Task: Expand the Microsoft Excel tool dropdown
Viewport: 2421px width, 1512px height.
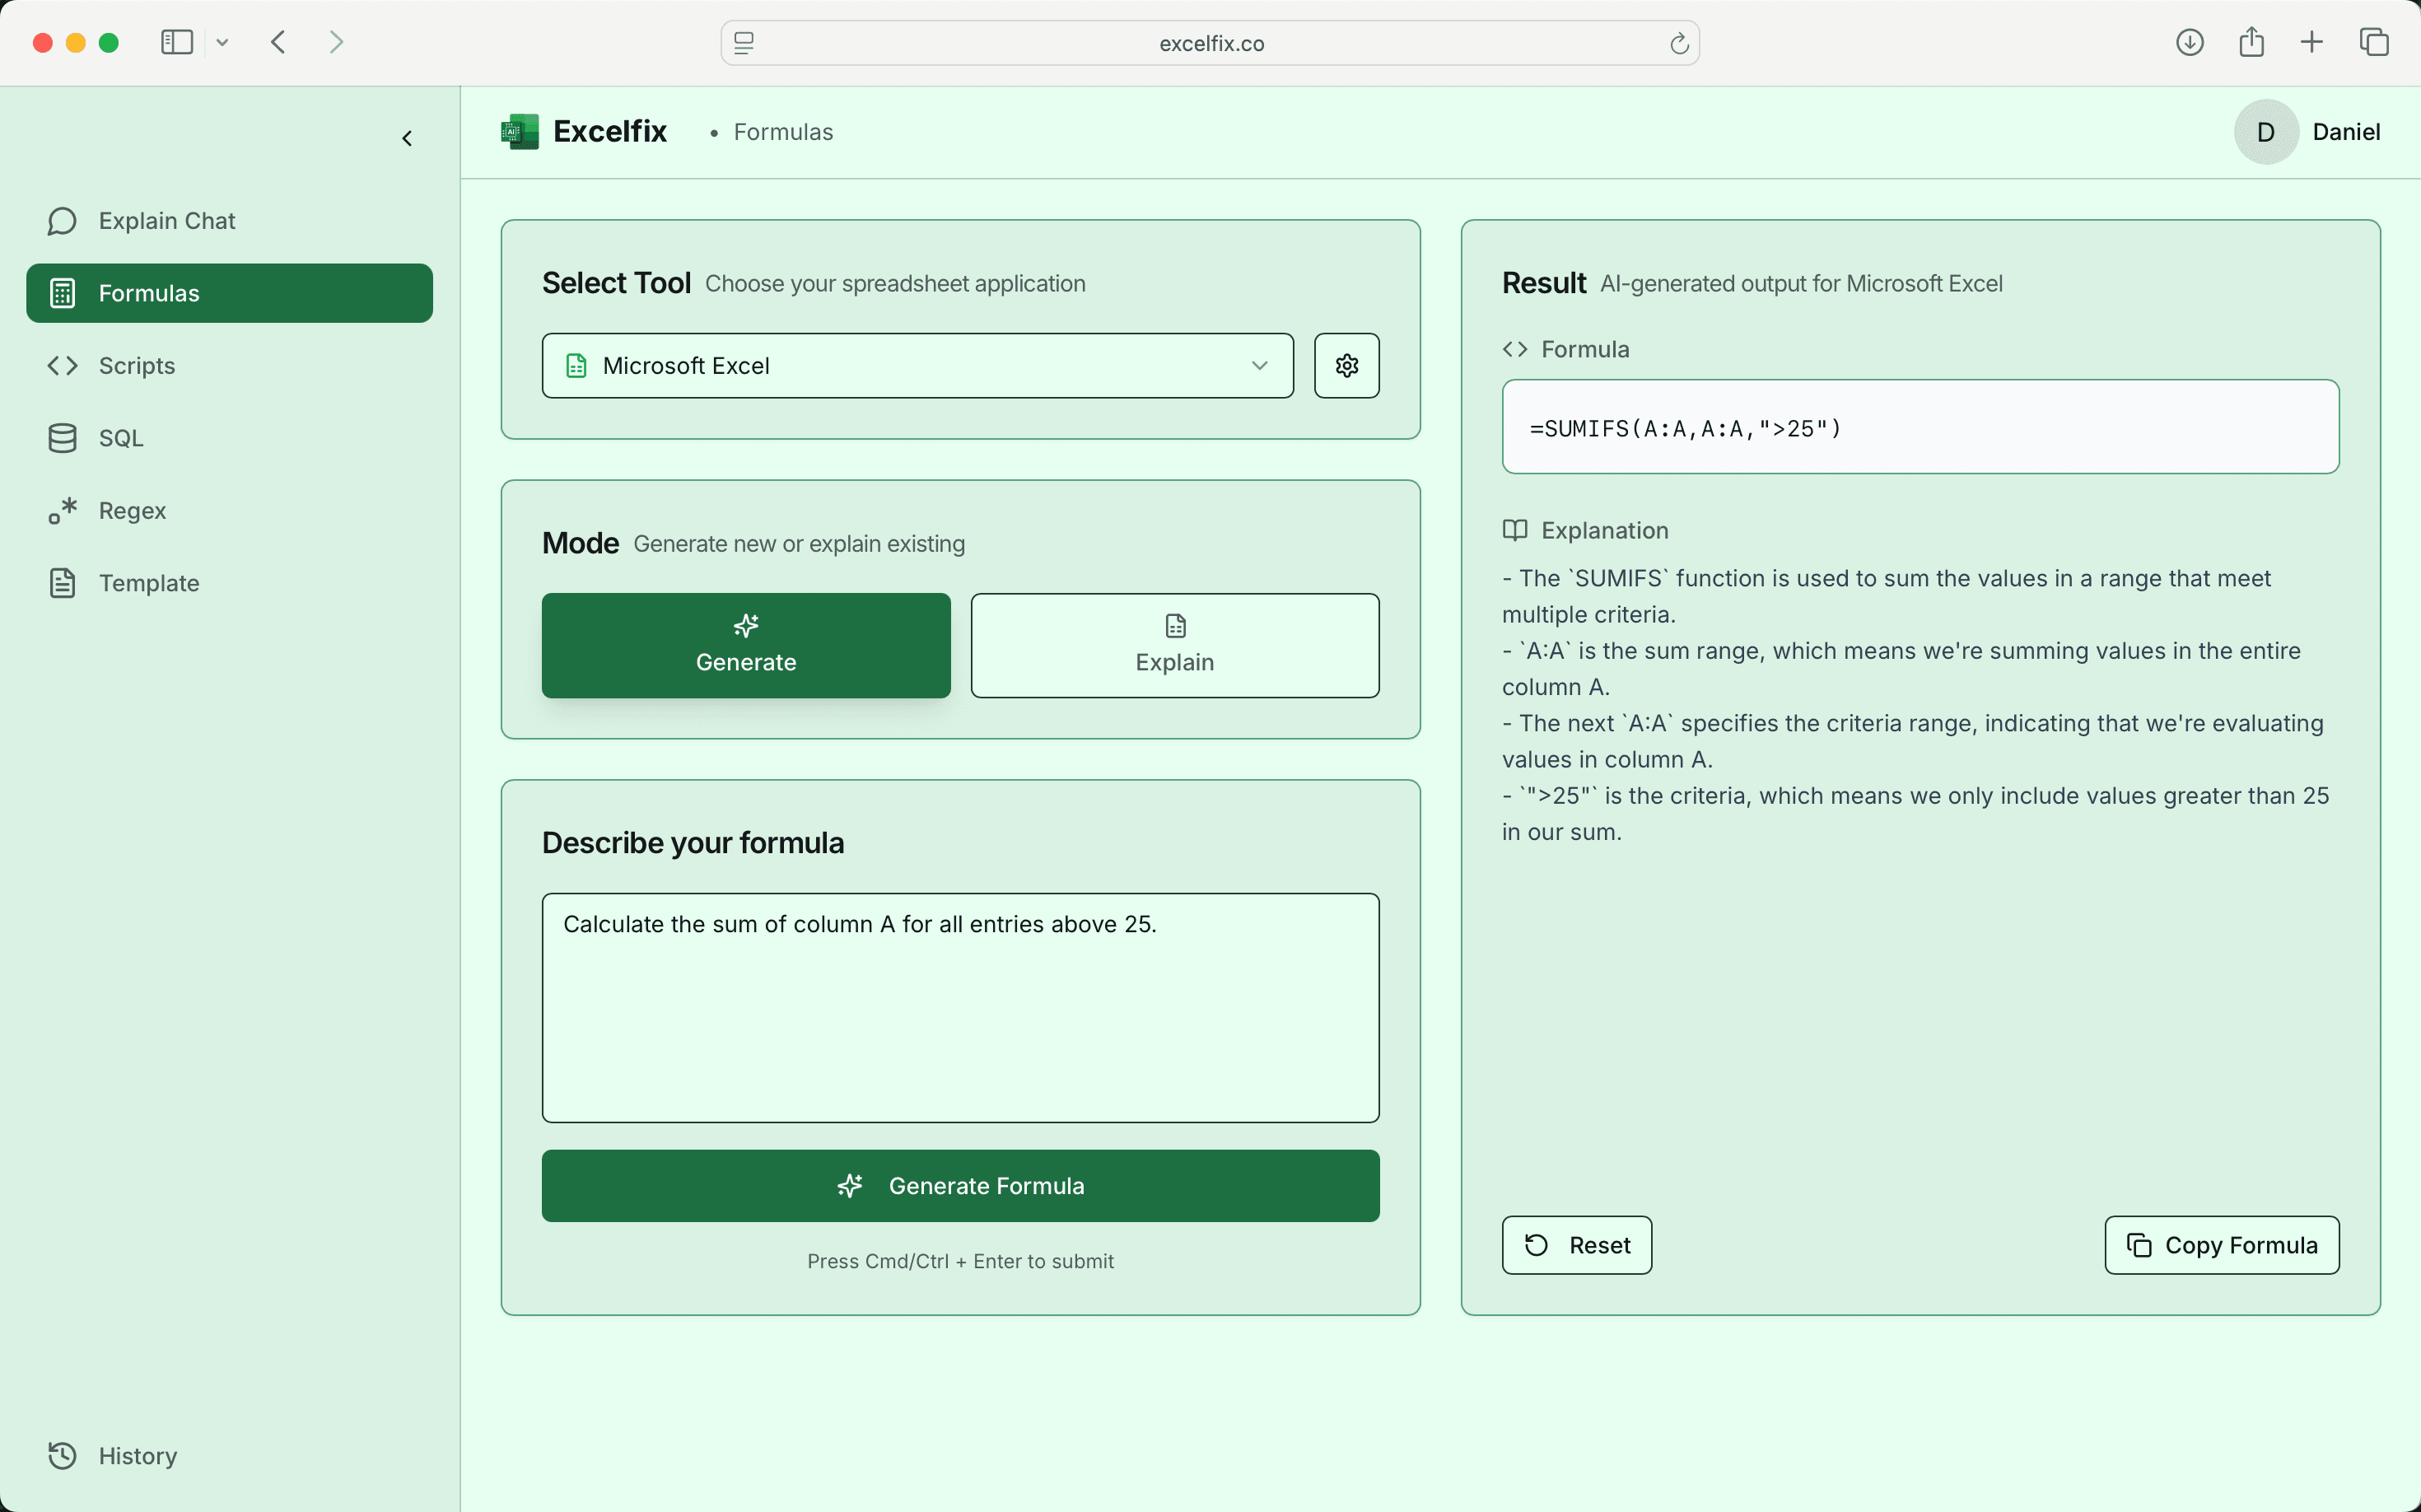Action: [x=917, y=366]
